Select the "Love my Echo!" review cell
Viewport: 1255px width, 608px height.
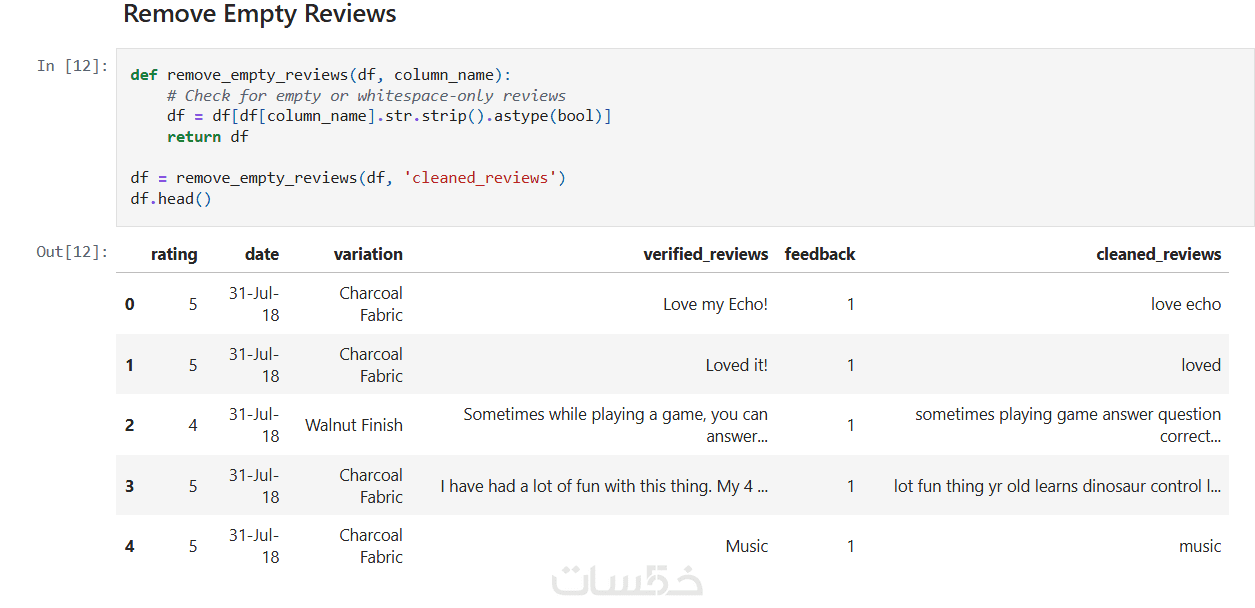[715, 304]
